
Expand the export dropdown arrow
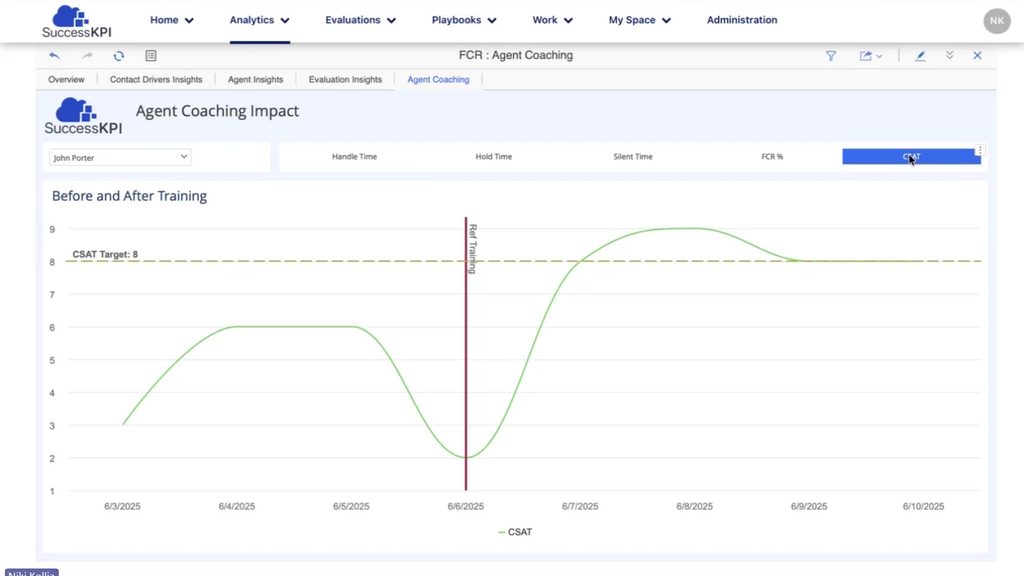880,56
